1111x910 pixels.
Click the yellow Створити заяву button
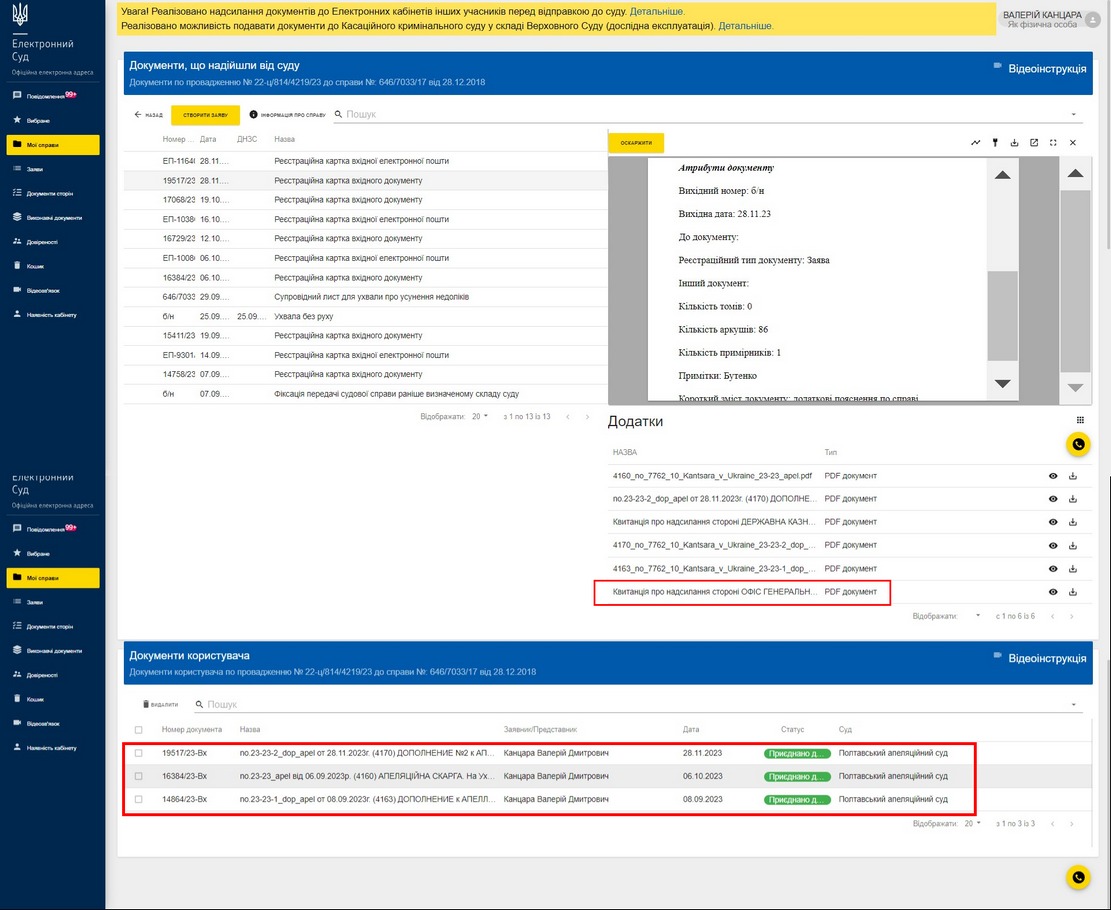click(205, 115)
